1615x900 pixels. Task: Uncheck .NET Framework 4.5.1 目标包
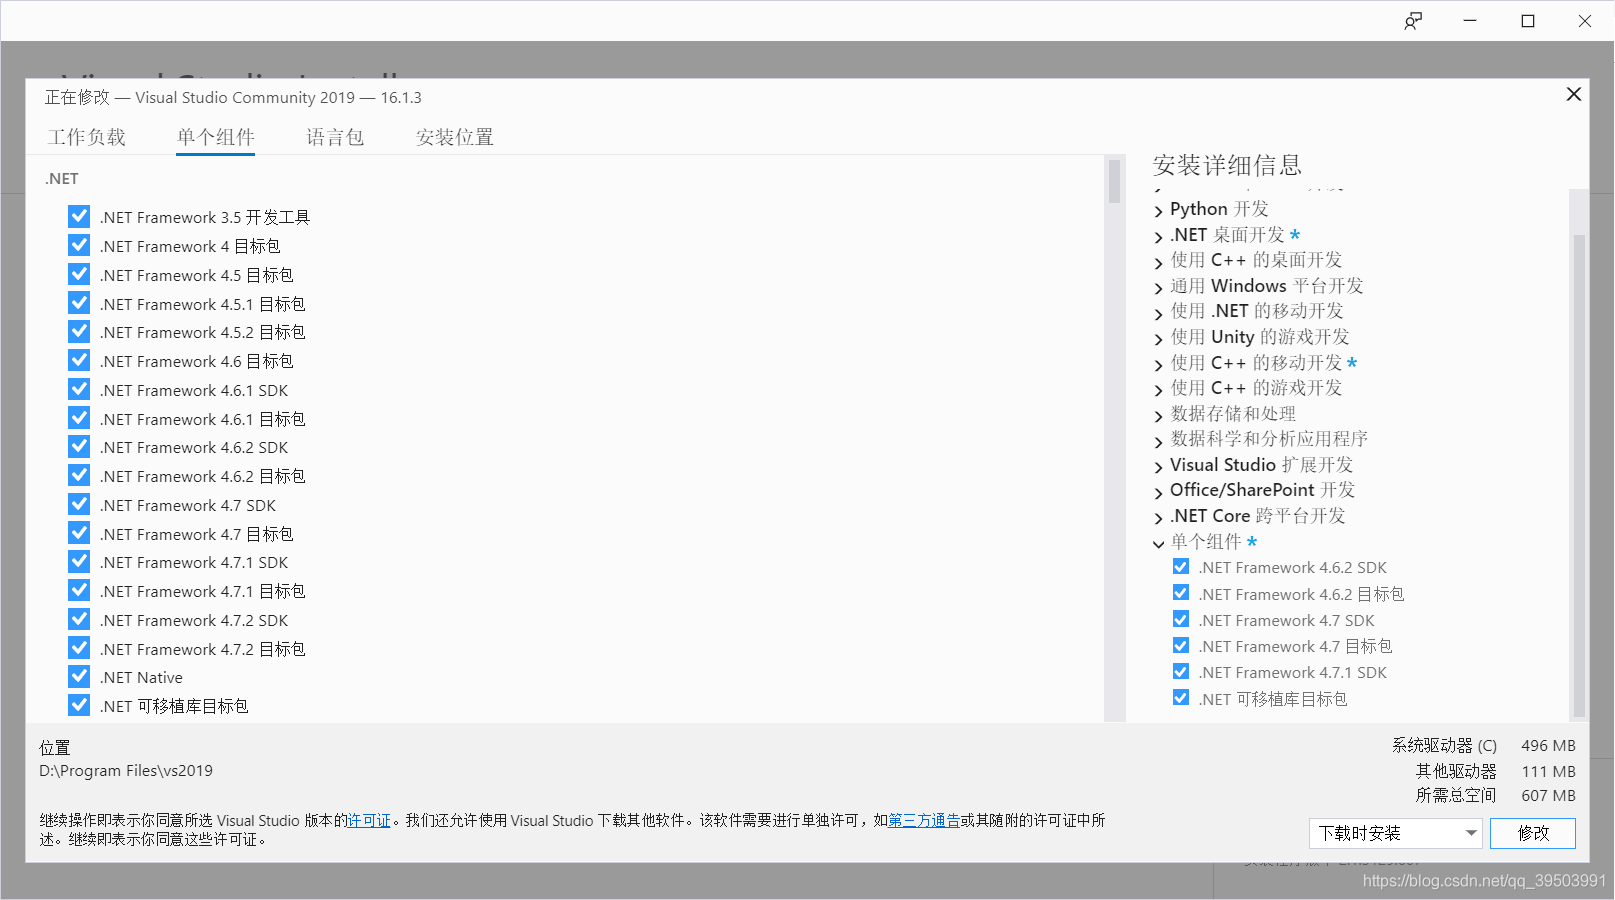point(79,303)
